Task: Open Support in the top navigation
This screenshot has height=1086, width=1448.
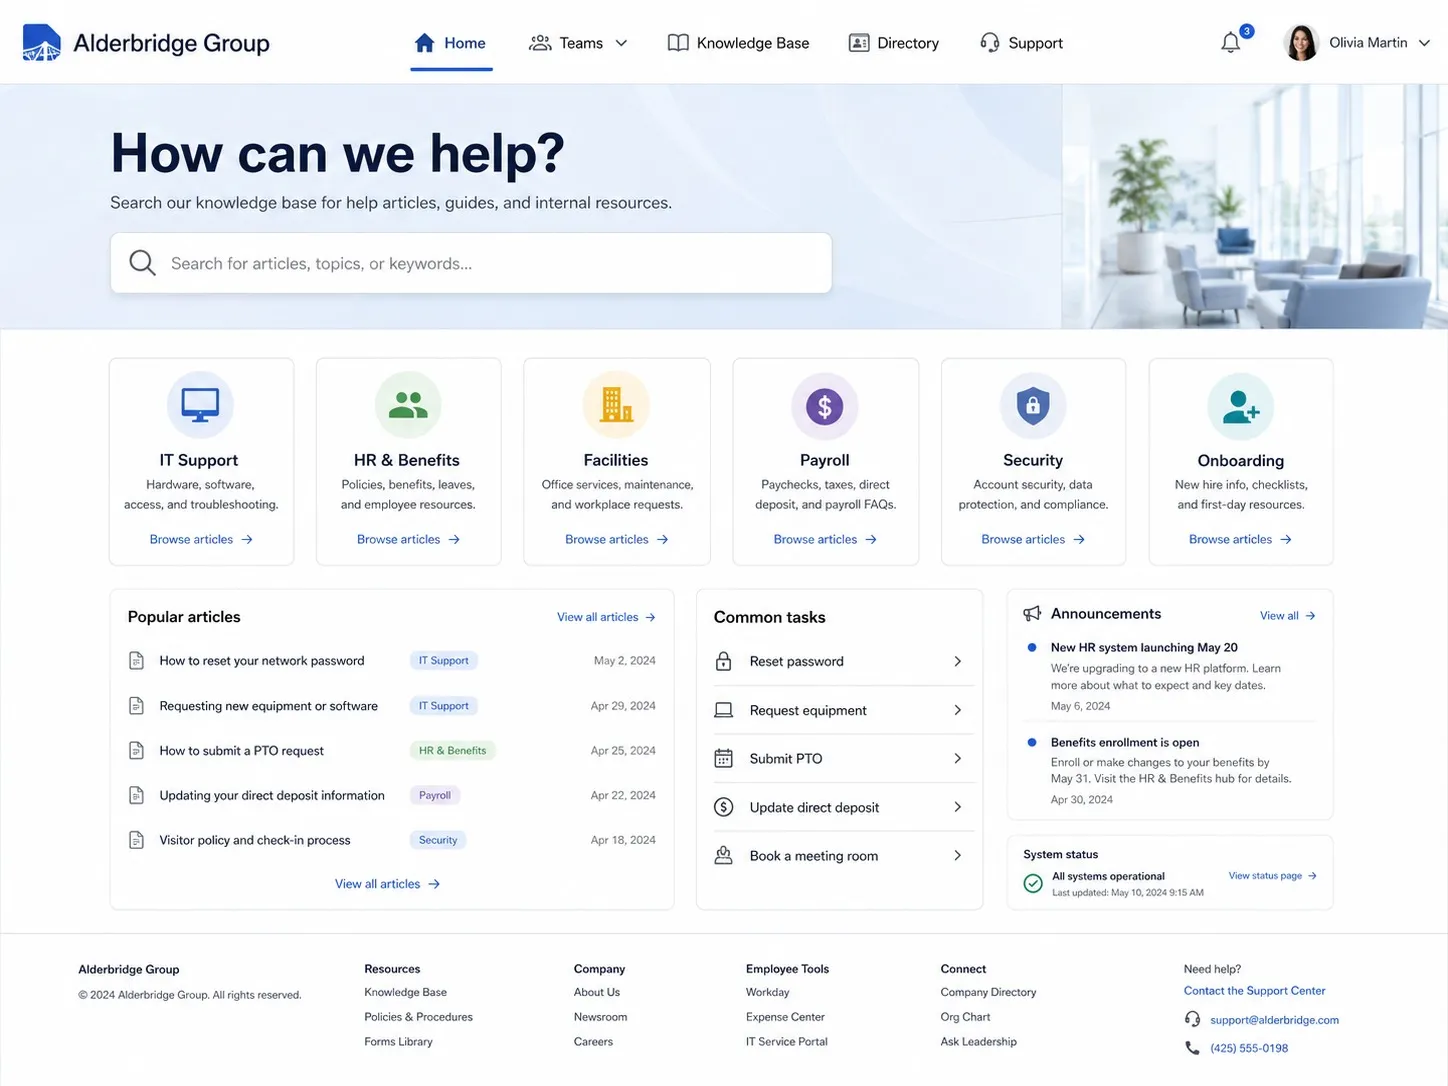Action: click(1021, 43)
